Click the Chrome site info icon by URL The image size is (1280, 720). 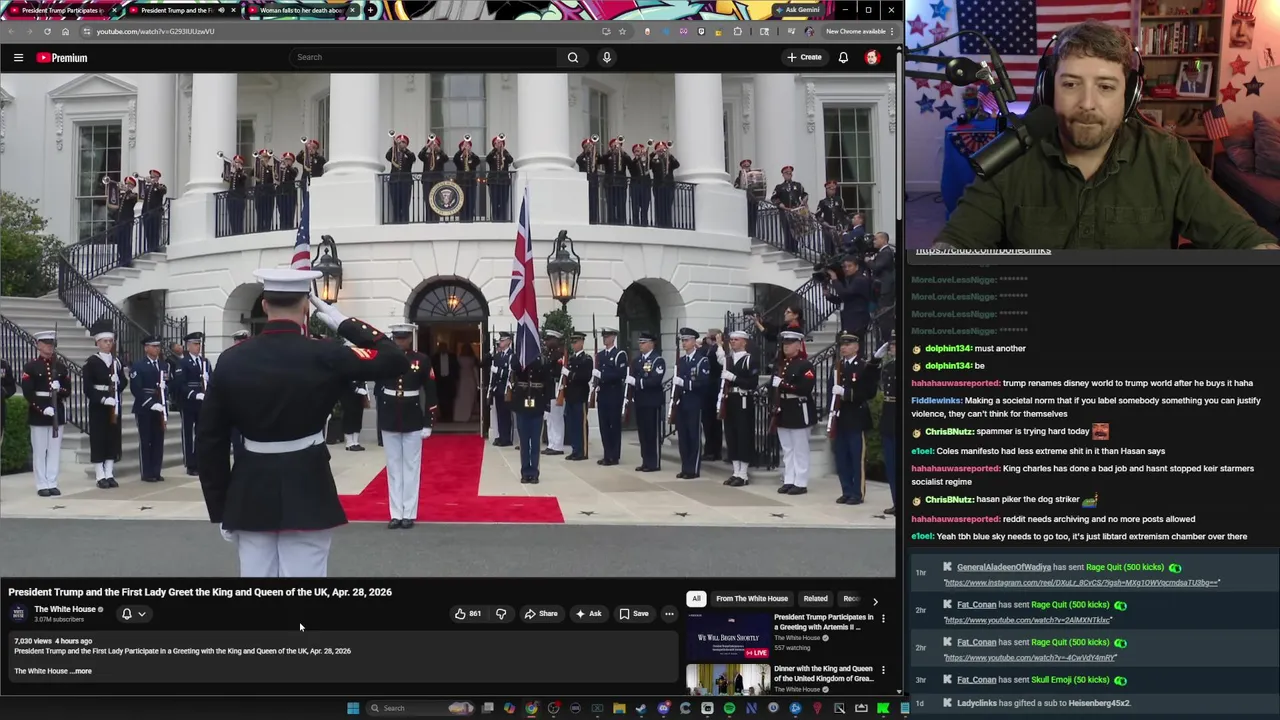click(x=87, y=31)
